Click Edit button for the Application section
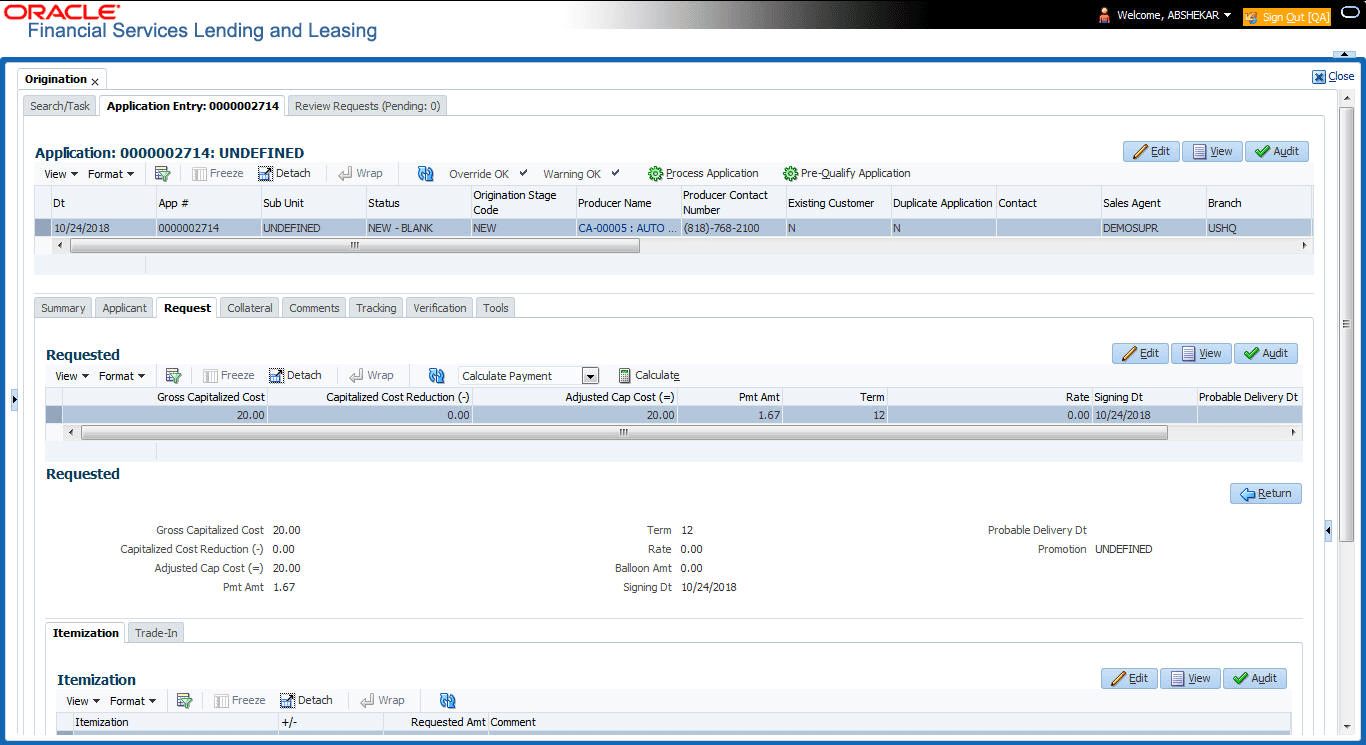Image resolution: width=1366 pixels, height=745 pixels. coord(1151,151)
